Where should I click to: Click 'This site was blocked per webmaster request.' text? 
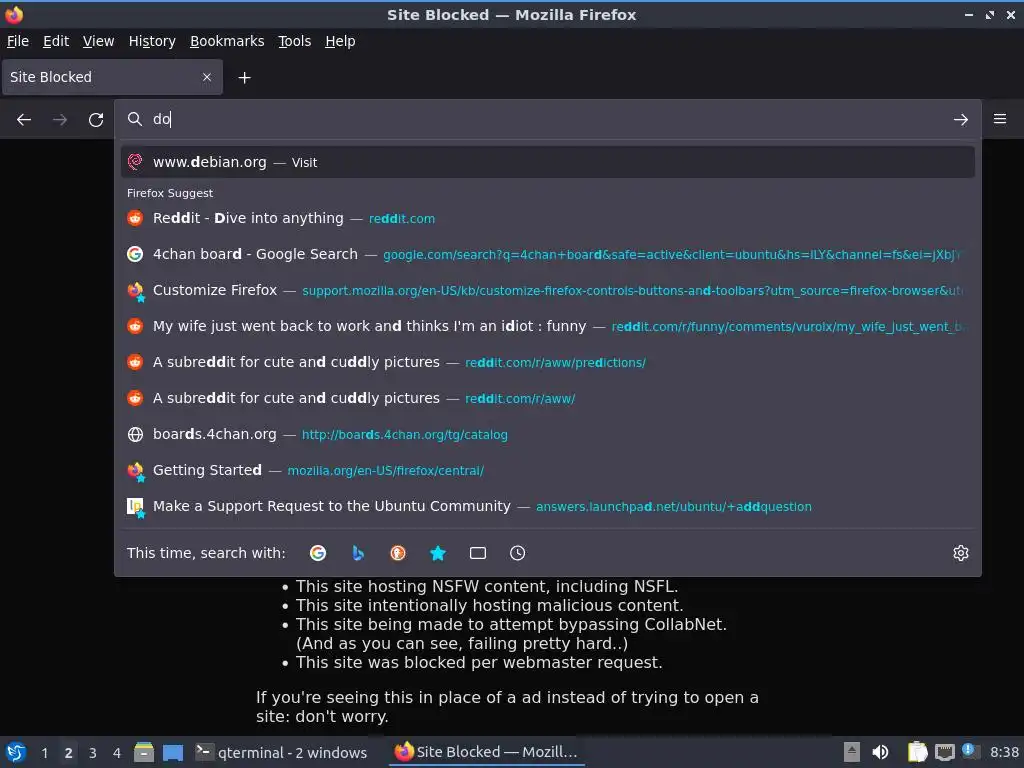479,662
